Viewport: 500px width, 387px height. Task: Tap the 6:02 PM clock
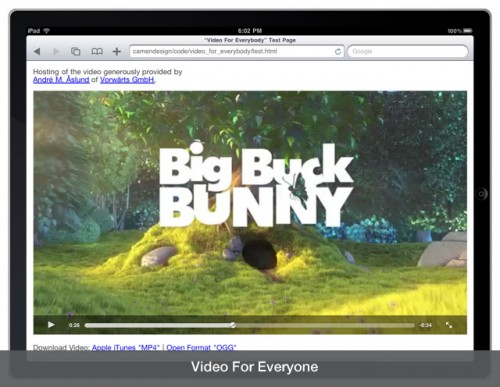[x=250, y=31]
